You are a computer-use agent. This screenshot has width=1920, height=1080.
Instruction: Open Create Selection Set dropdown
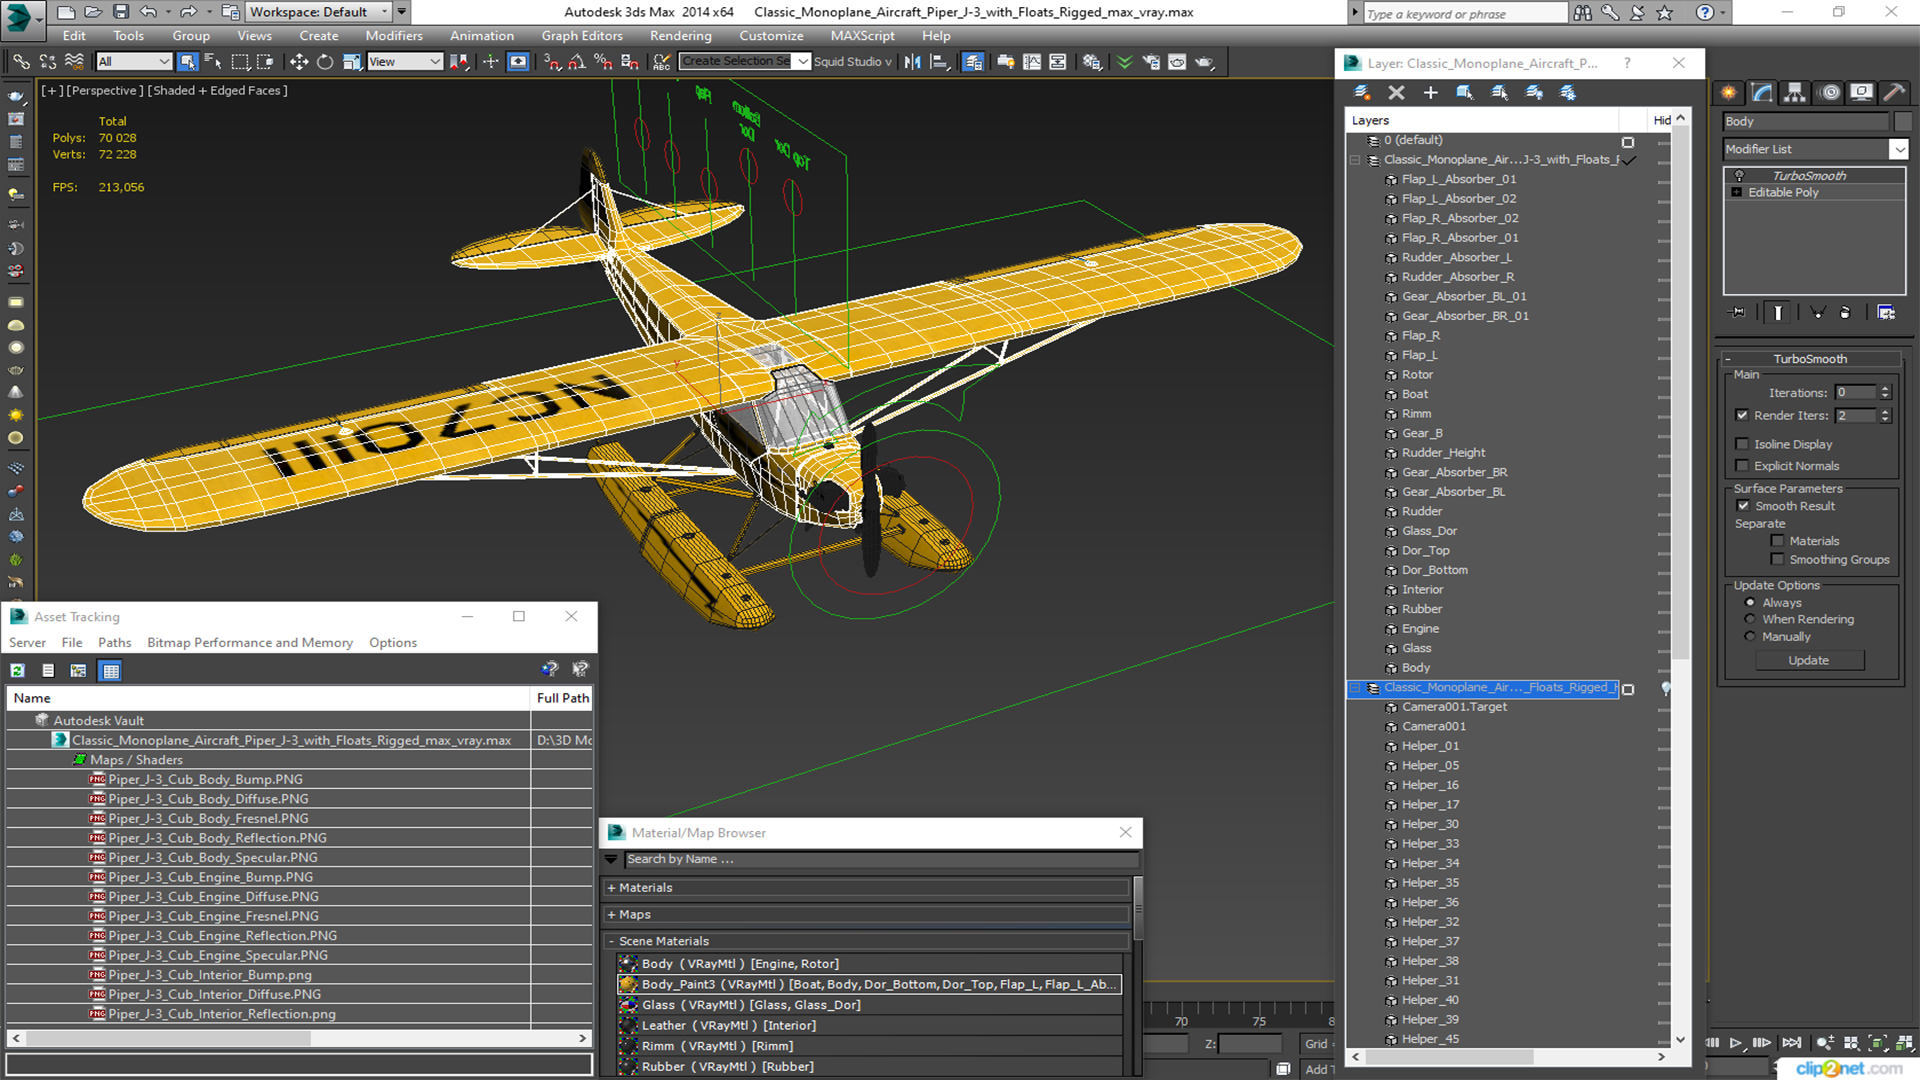click(744, 62)
